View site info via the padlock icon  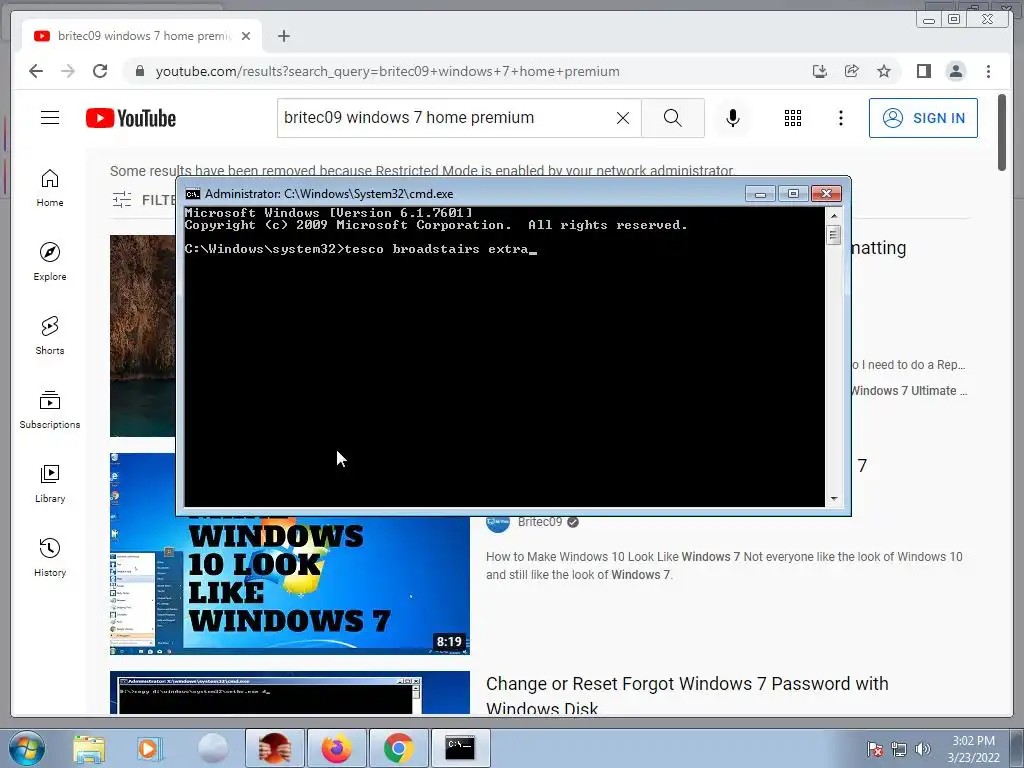140,71
